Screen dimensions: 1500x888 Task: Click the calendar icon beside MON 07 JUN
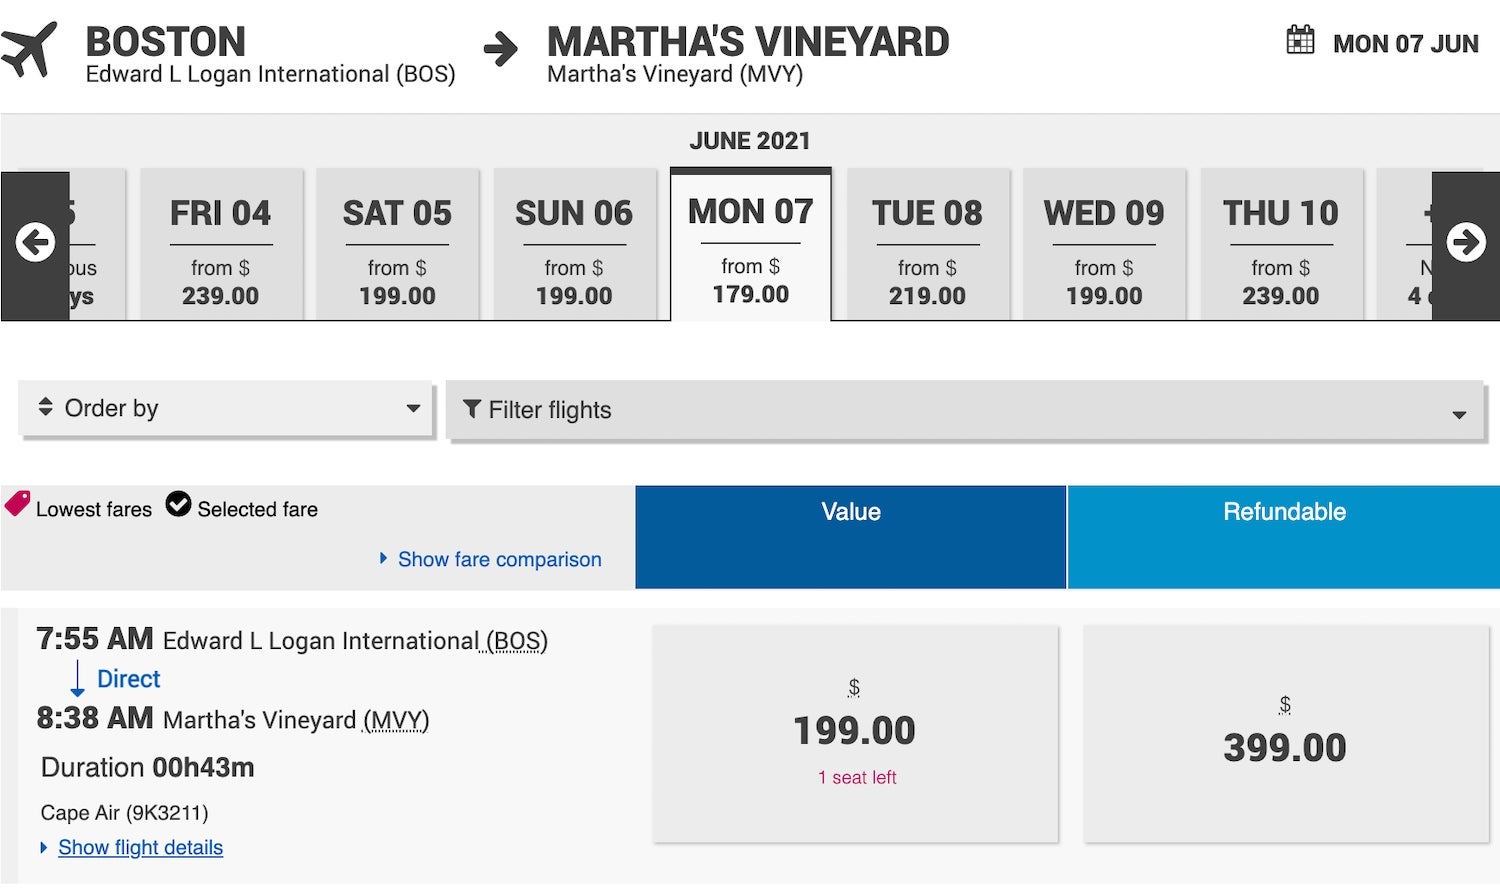click(1300, 41)
